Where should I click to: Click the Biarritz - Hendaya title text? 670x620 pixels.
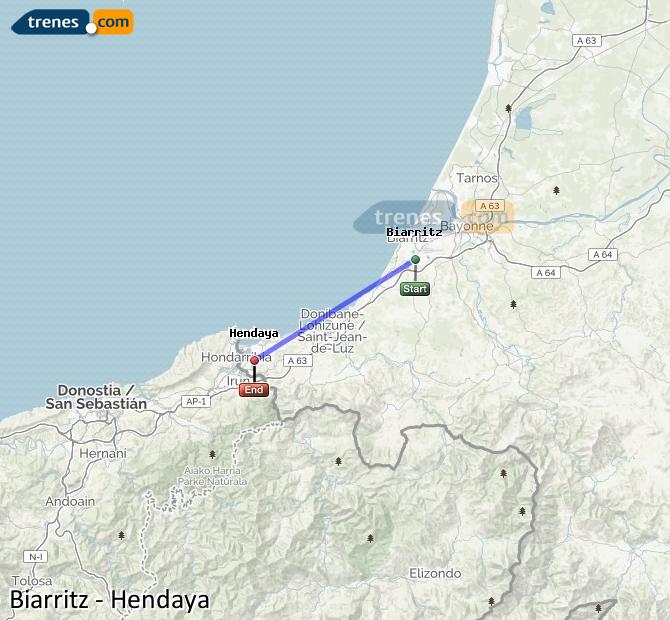pyautogui.click(x=110, y=599)
